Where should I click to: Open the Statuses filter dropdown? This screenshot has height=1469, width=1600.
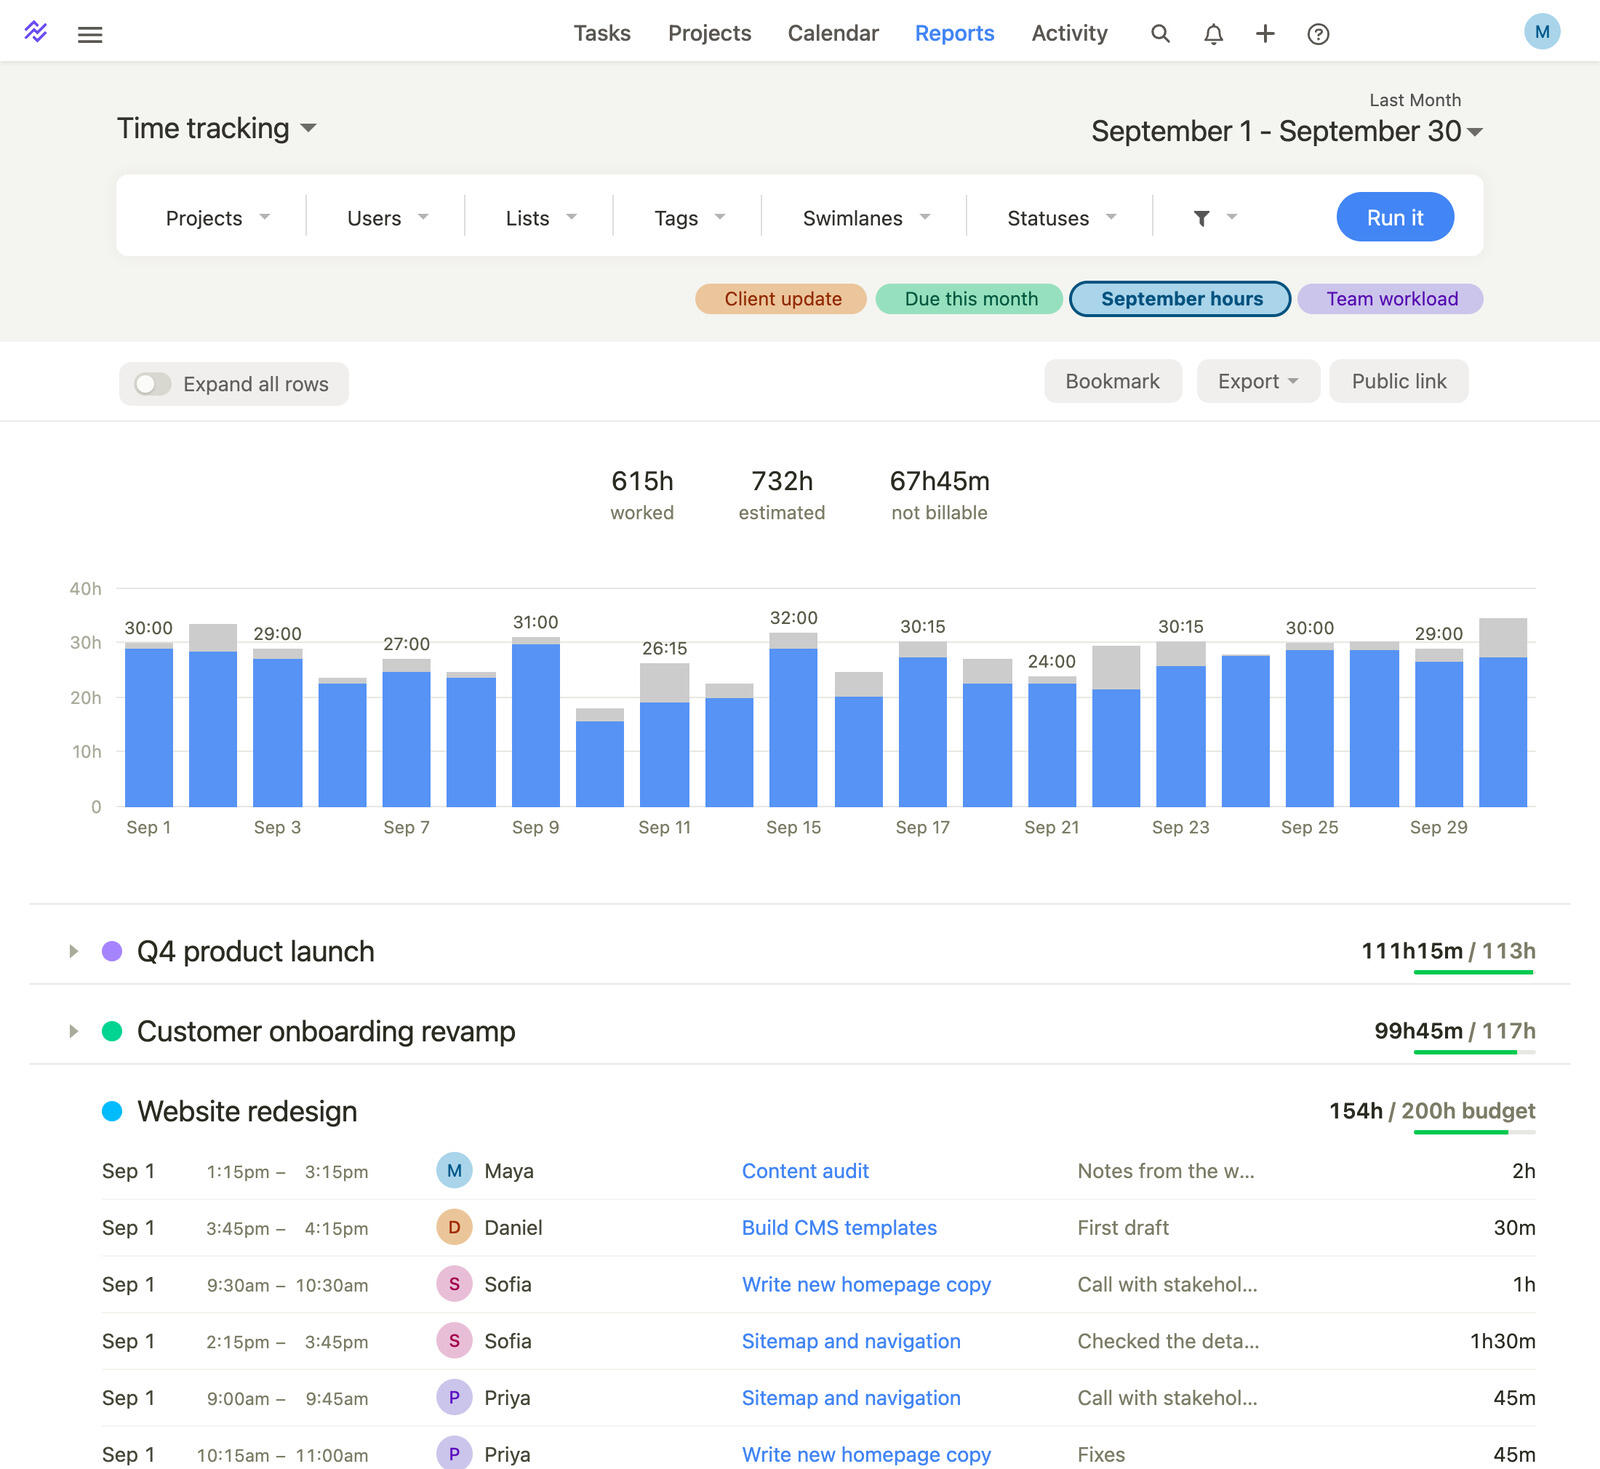pos(1061,218)
